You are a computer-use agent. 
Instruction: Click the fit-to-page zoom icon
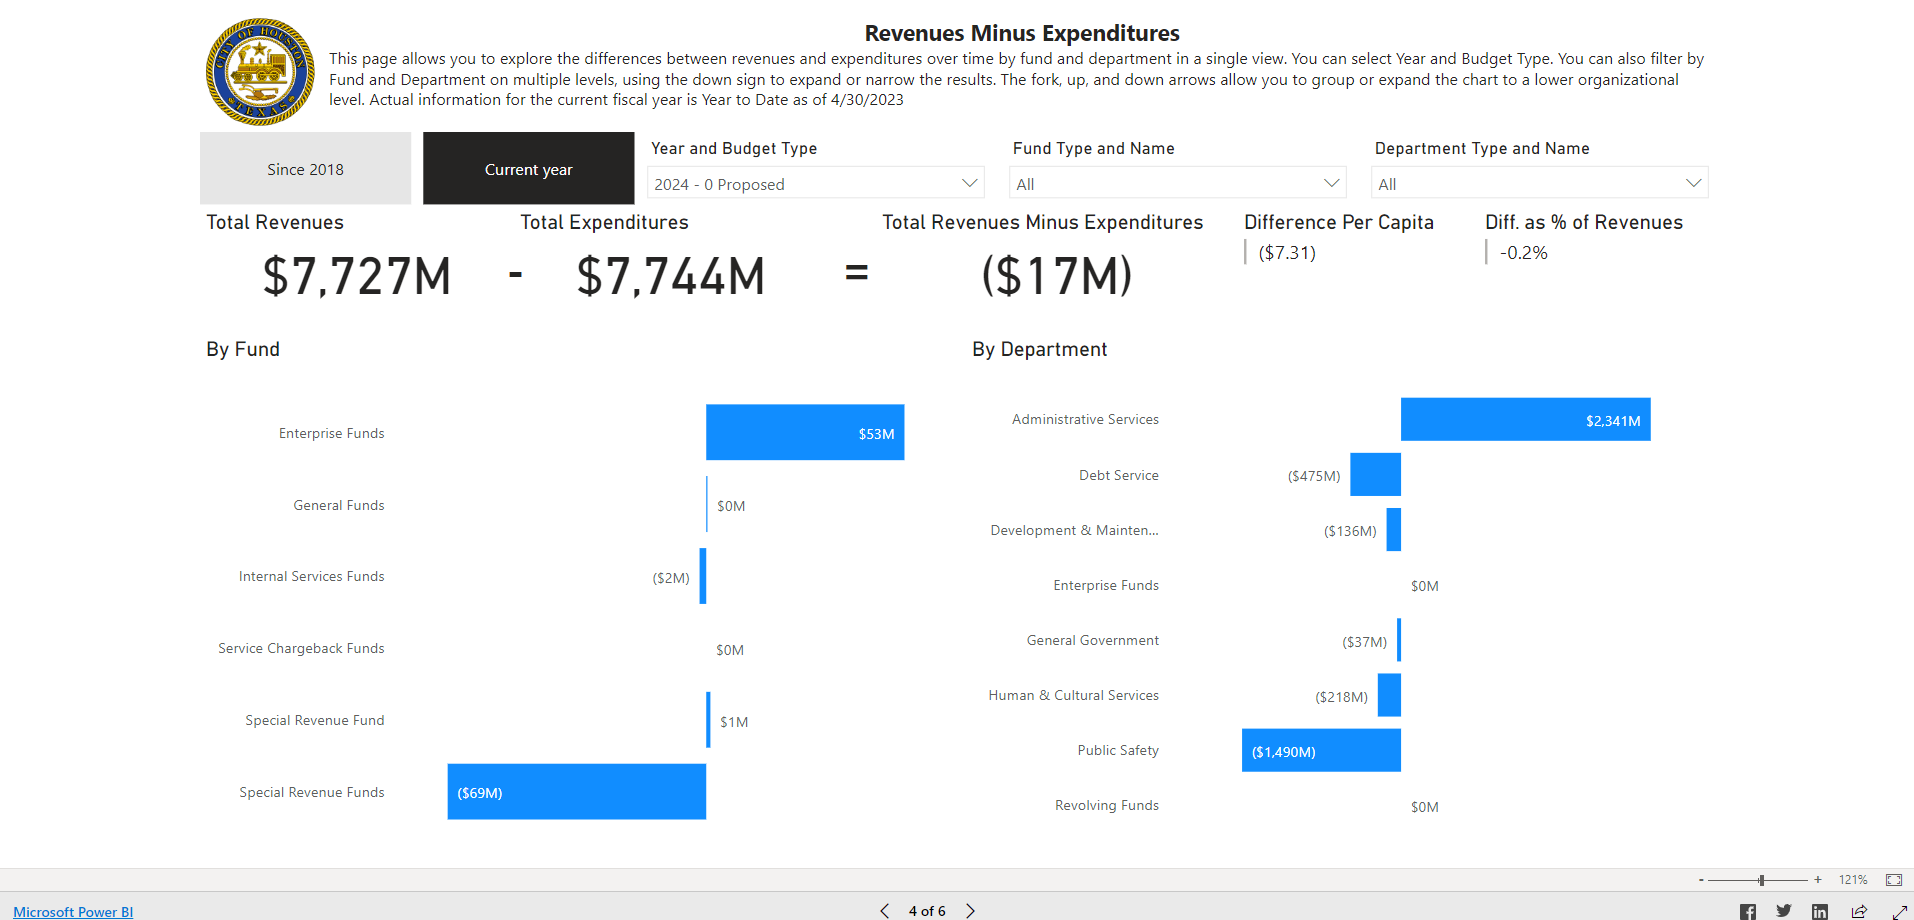[1893, 879]
